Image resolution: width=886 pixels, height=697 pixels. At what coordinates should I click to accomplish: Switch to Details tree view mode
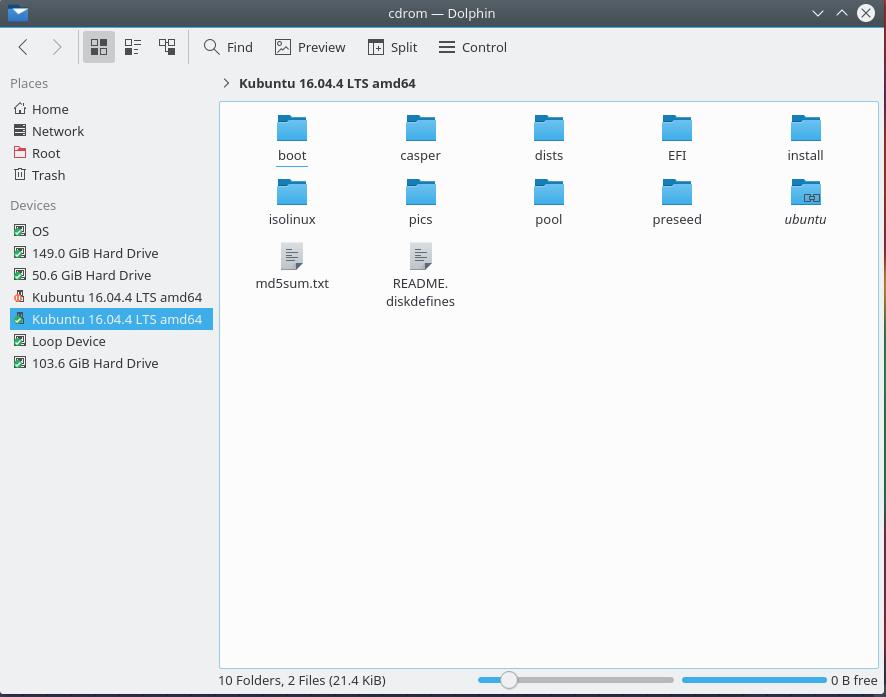(167, 47)
